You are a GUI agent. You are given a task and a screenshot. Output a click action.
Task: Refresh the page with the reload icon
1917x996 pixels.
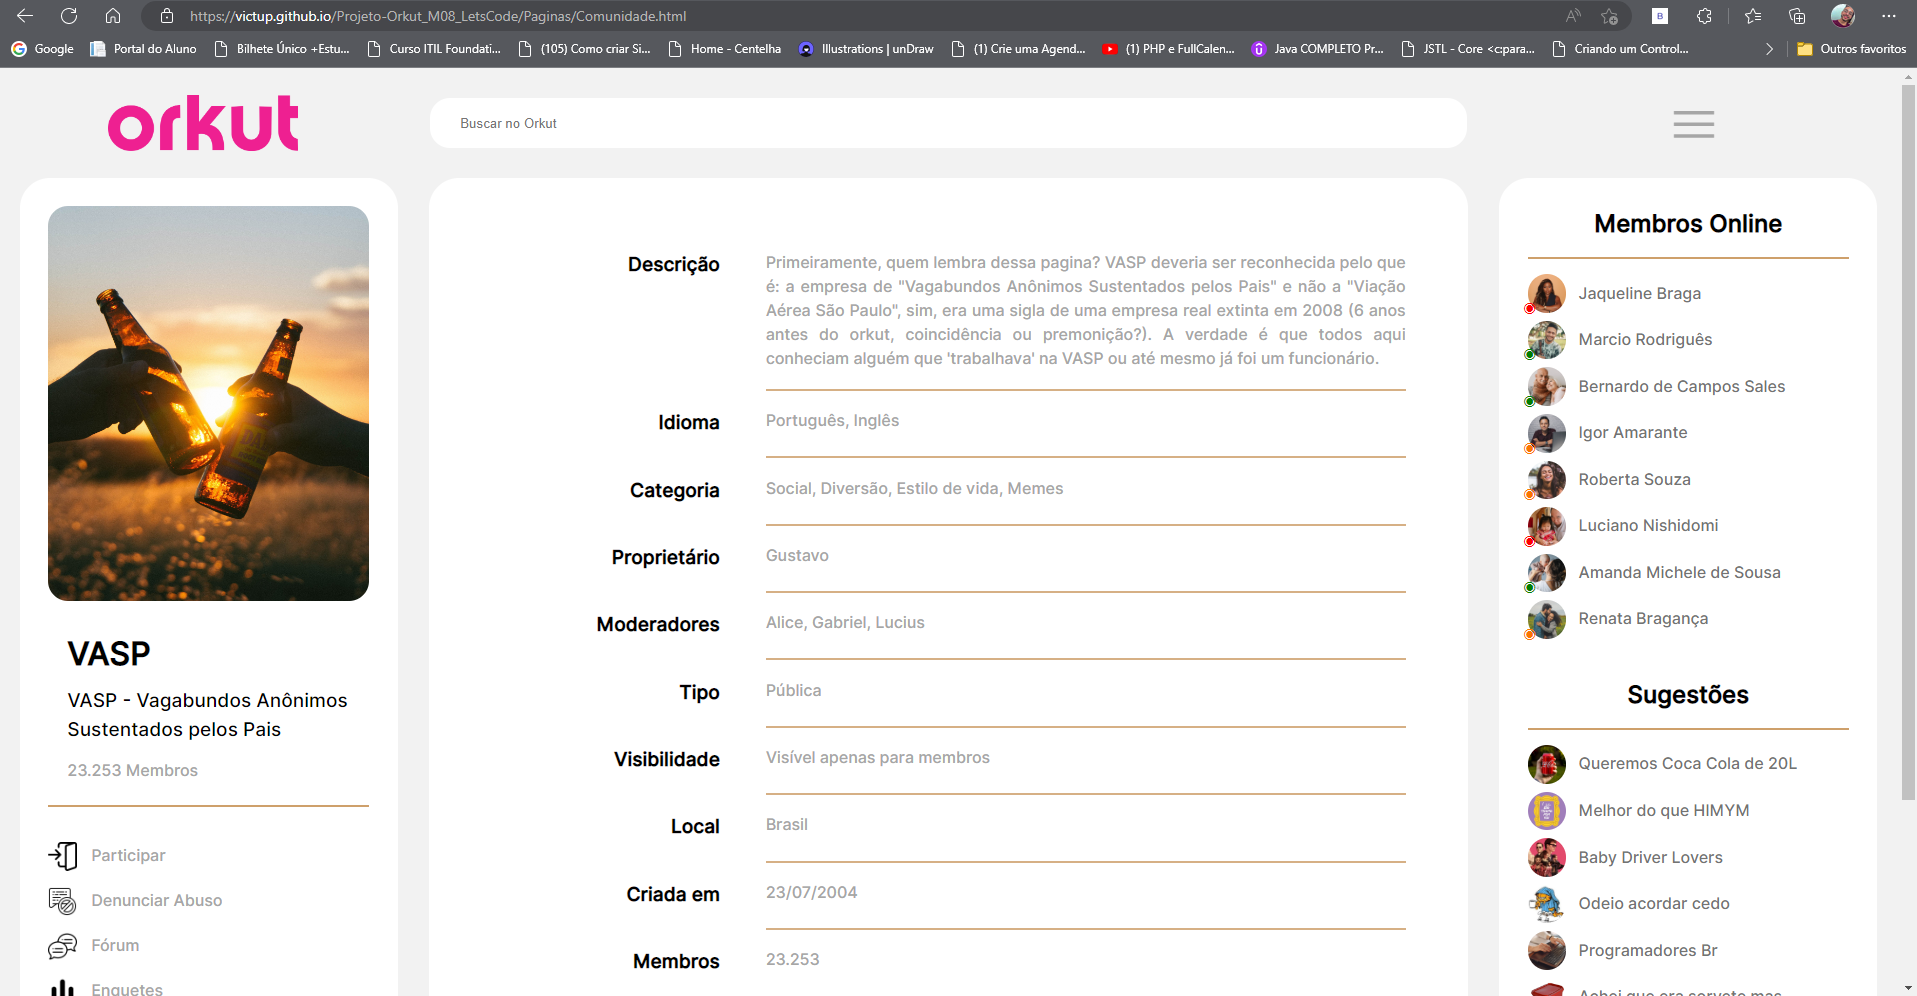(x=69, y=16)
